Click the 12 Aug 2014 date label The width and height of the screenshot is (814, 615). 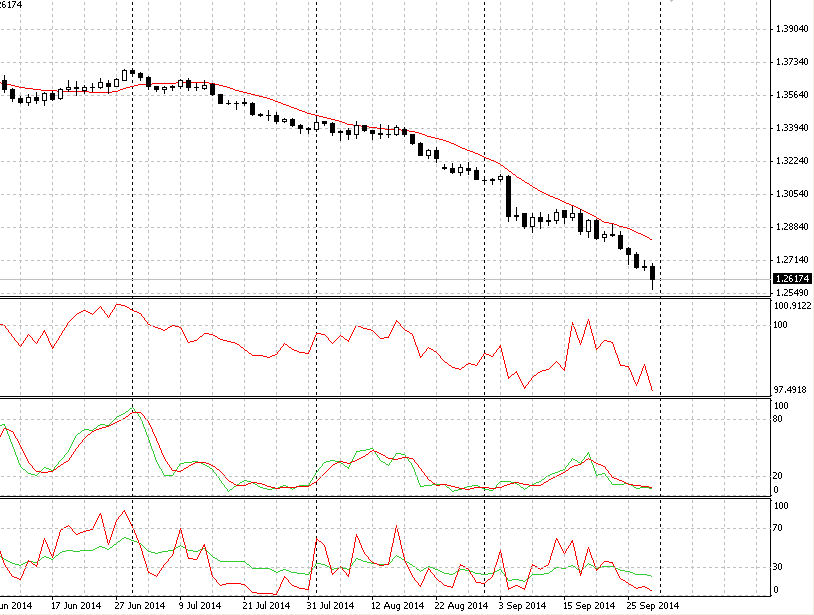pos(397,606)
